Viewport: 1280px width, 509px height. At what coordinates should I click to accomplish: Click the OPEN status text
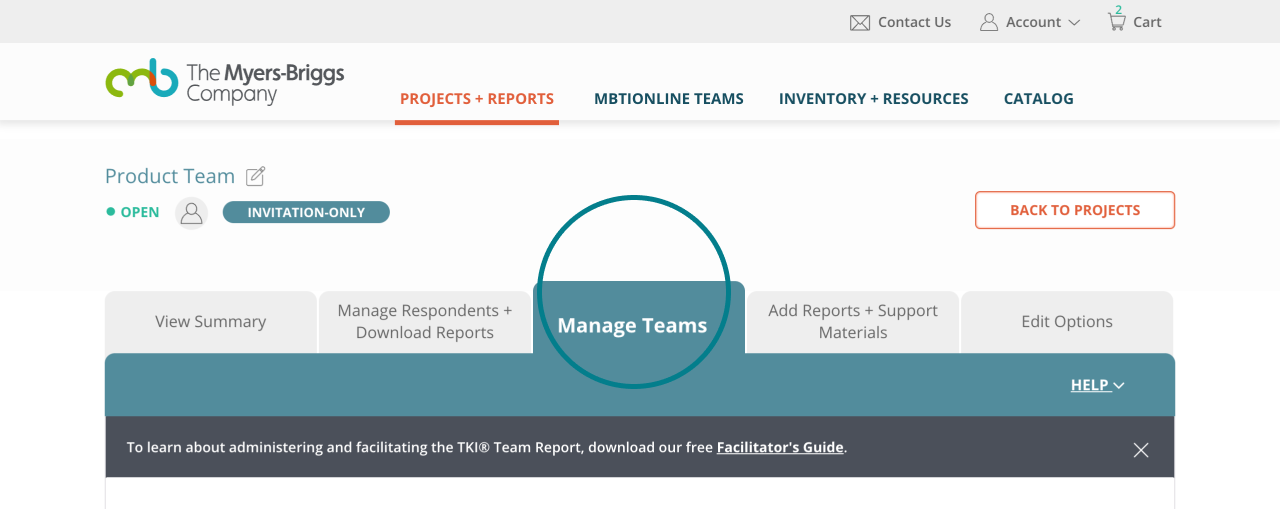[140, 212]
